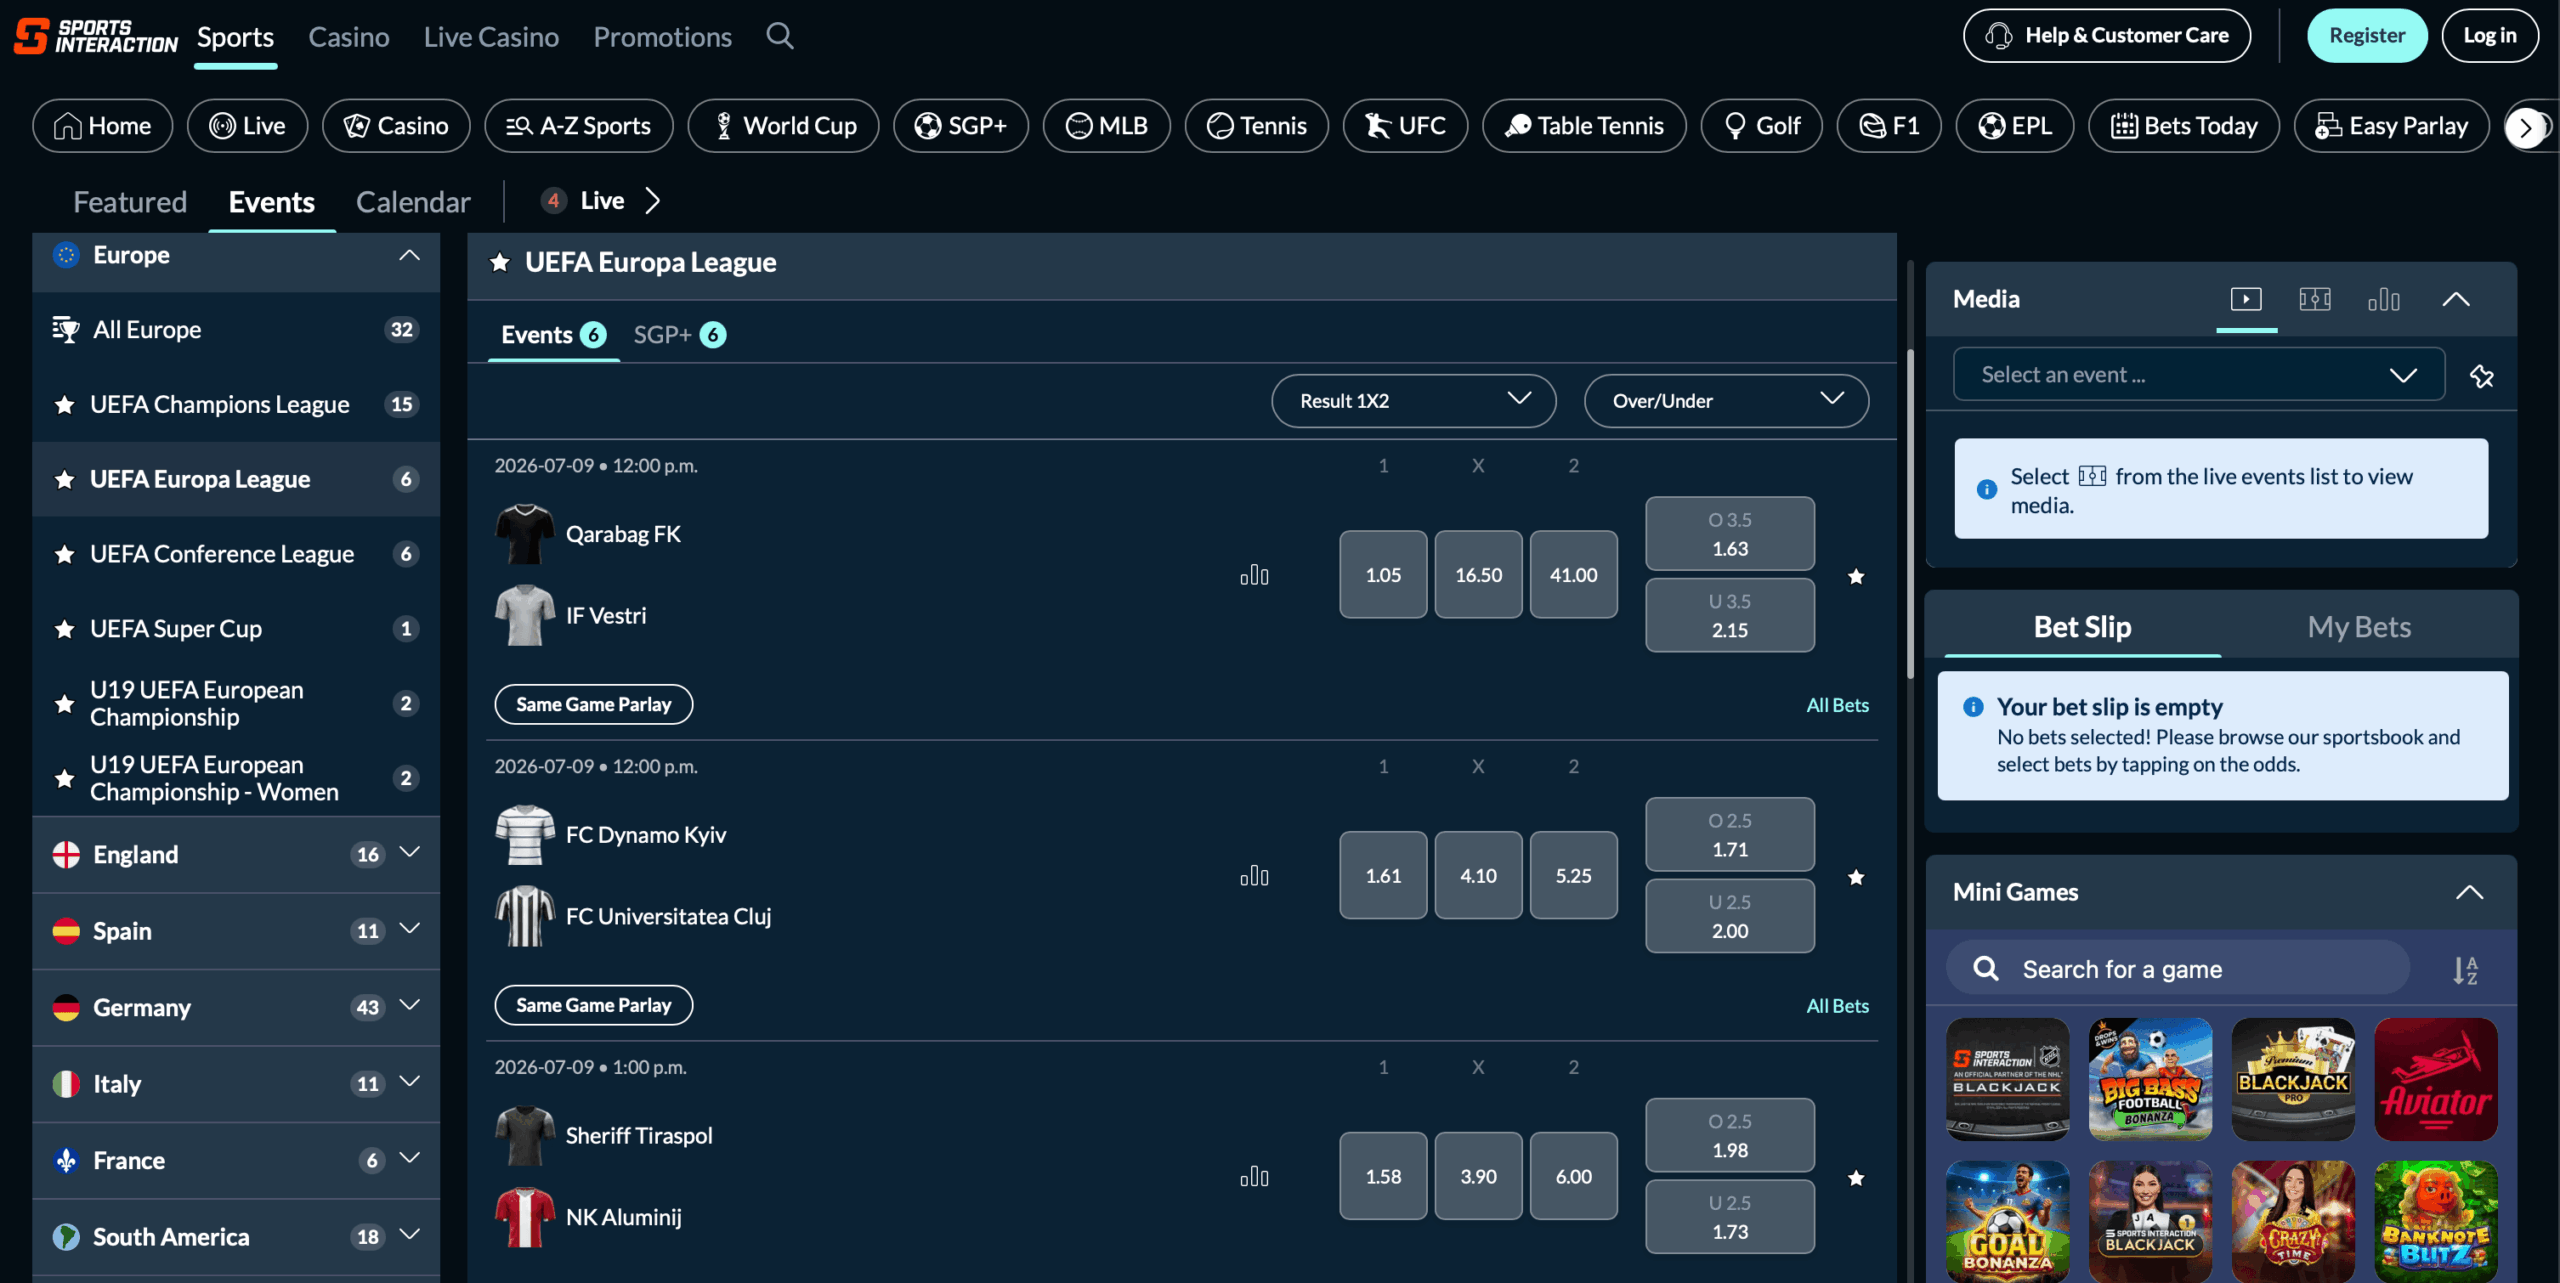Viewport: 2560px width, 1283px height.
Task: Open the MLB shortcut pill
Action: click(x=1107, y=126)
